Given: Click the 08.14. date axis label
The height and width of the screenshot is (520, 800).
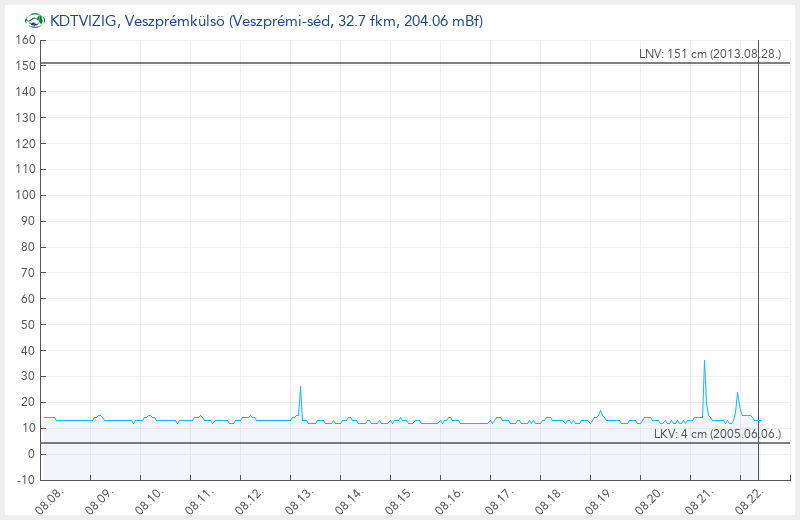Looking at the screenshot, I should 350,500.
